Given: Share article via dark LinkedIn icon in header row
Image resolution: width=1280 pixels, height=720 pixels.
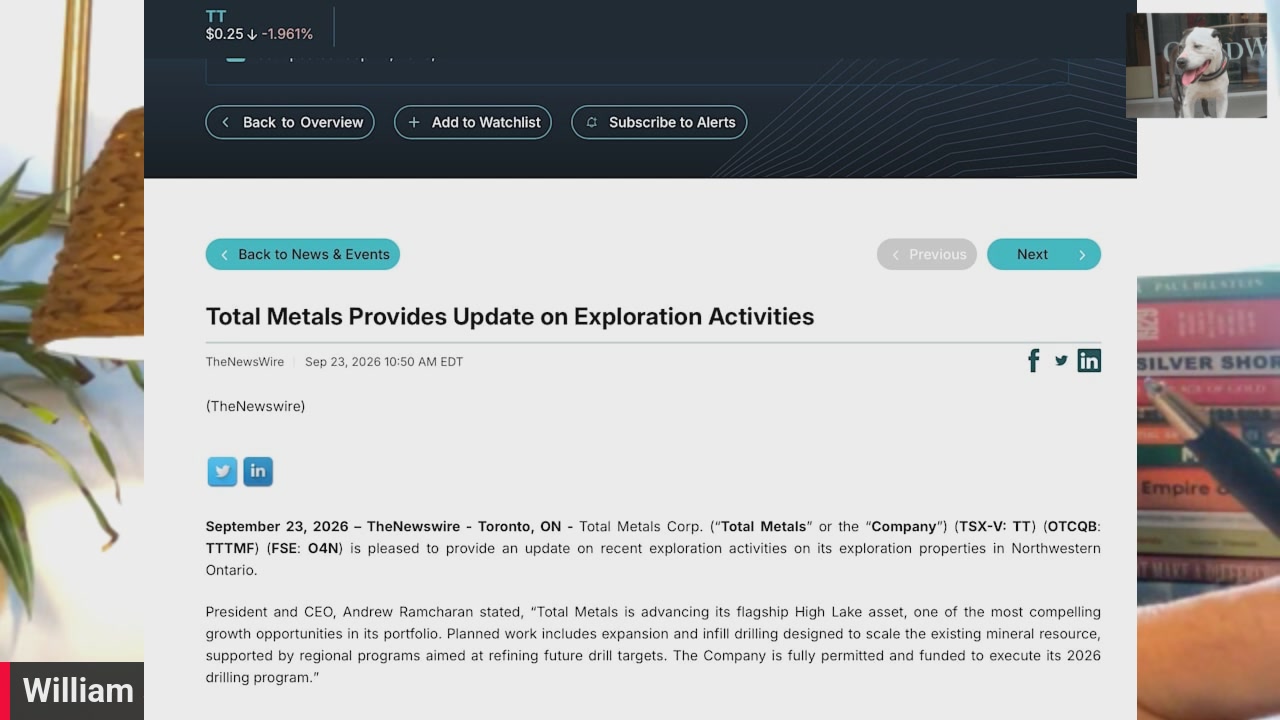Looking at the screenshot, I should tap(1089, 361).
